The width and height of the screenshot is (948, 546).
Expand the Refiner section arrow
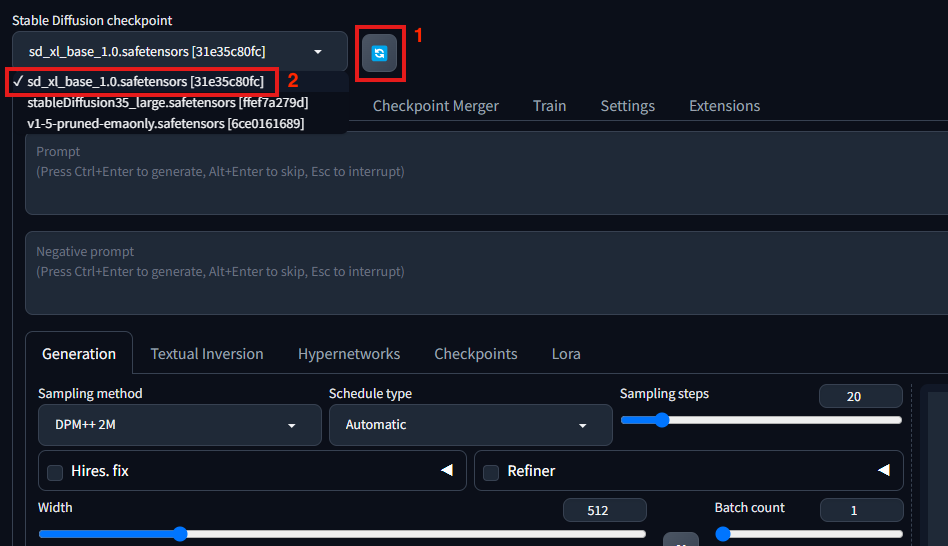point(884,470)
